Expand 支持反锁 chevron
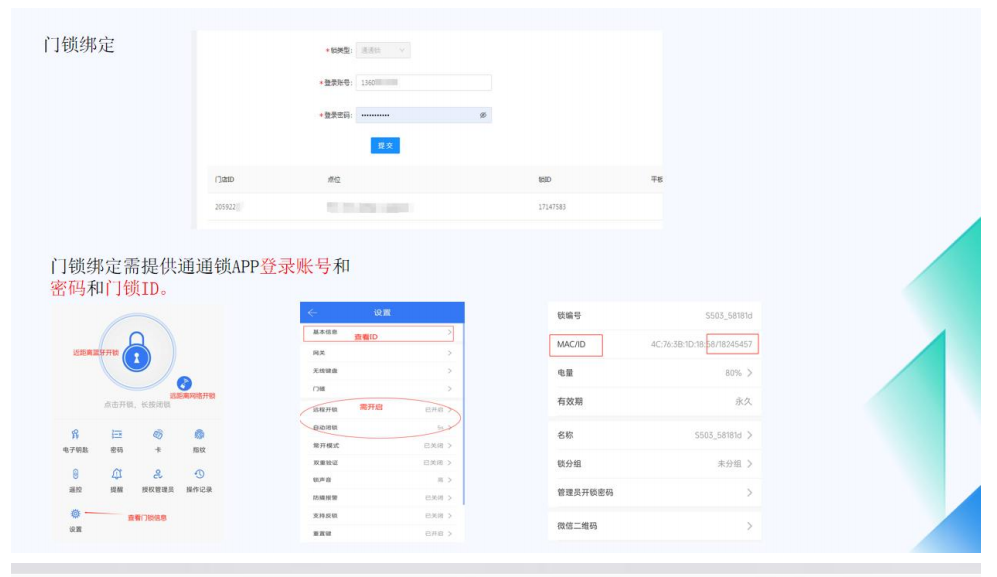 [x=450, y=515]
